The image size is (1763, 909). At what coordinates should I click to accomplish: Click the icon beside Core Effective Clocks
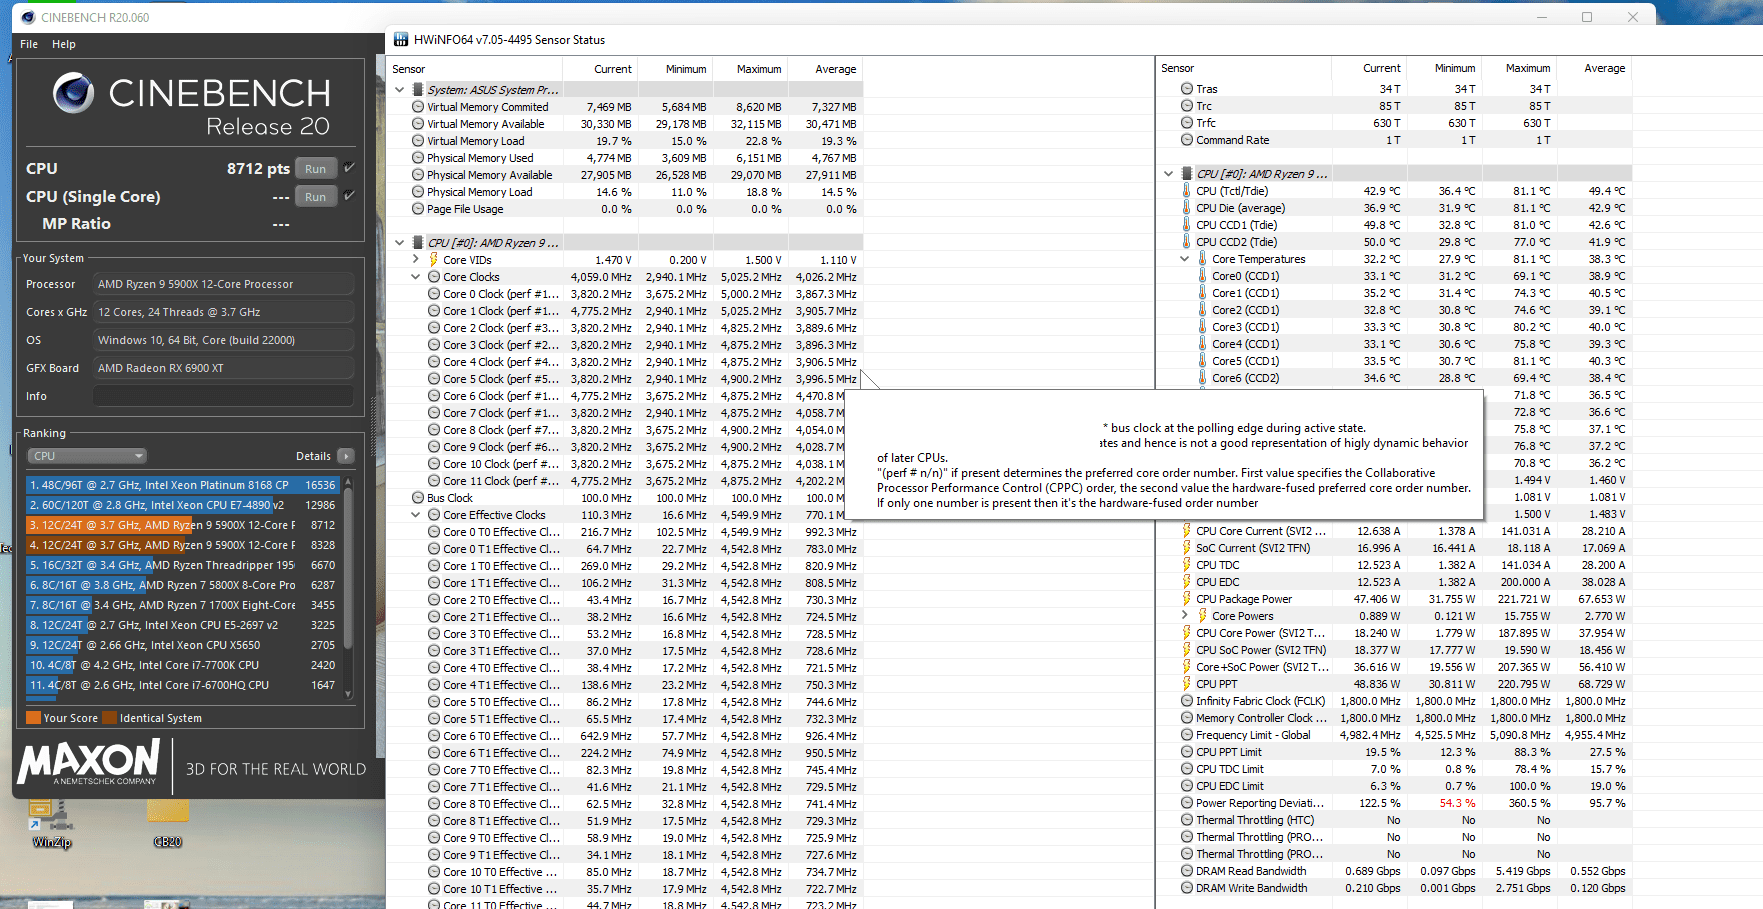coord(434,515)
